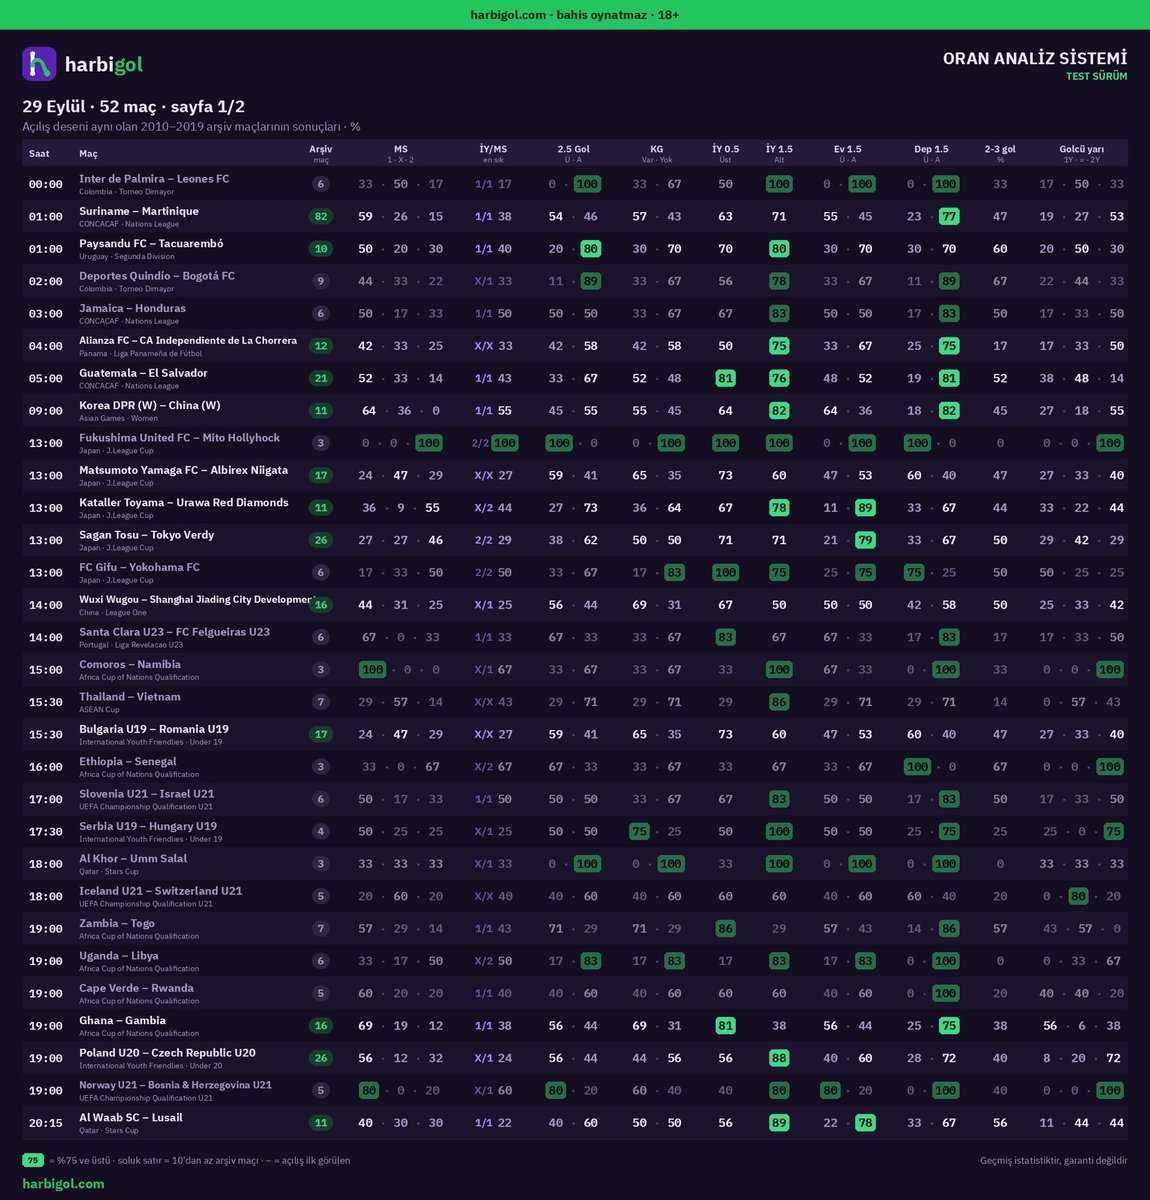Screen dimensions: 1150x1200
Task: Select the Thailand – Vietnam match
Action: pos(130,697)
